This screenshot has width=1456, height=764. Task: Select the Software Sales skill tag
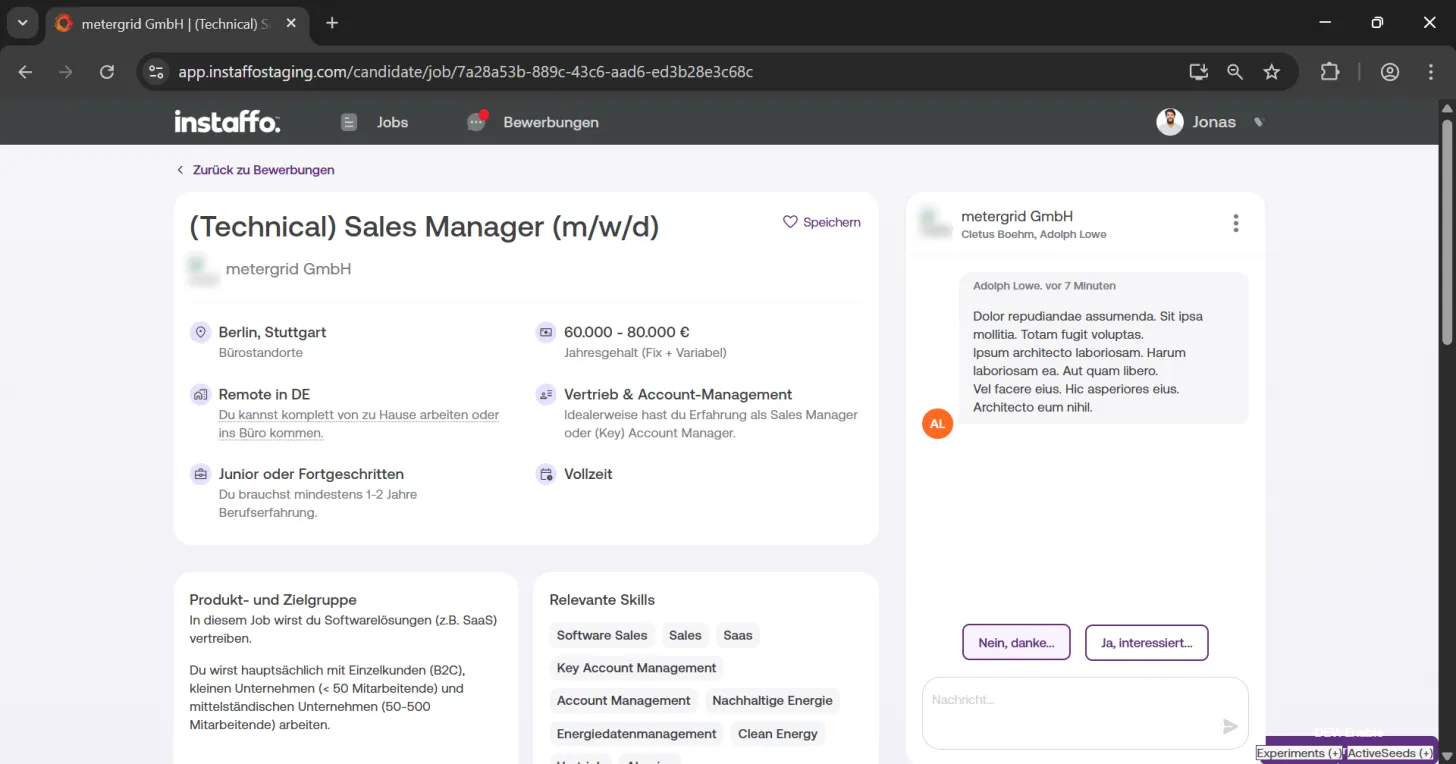[602, 635]
